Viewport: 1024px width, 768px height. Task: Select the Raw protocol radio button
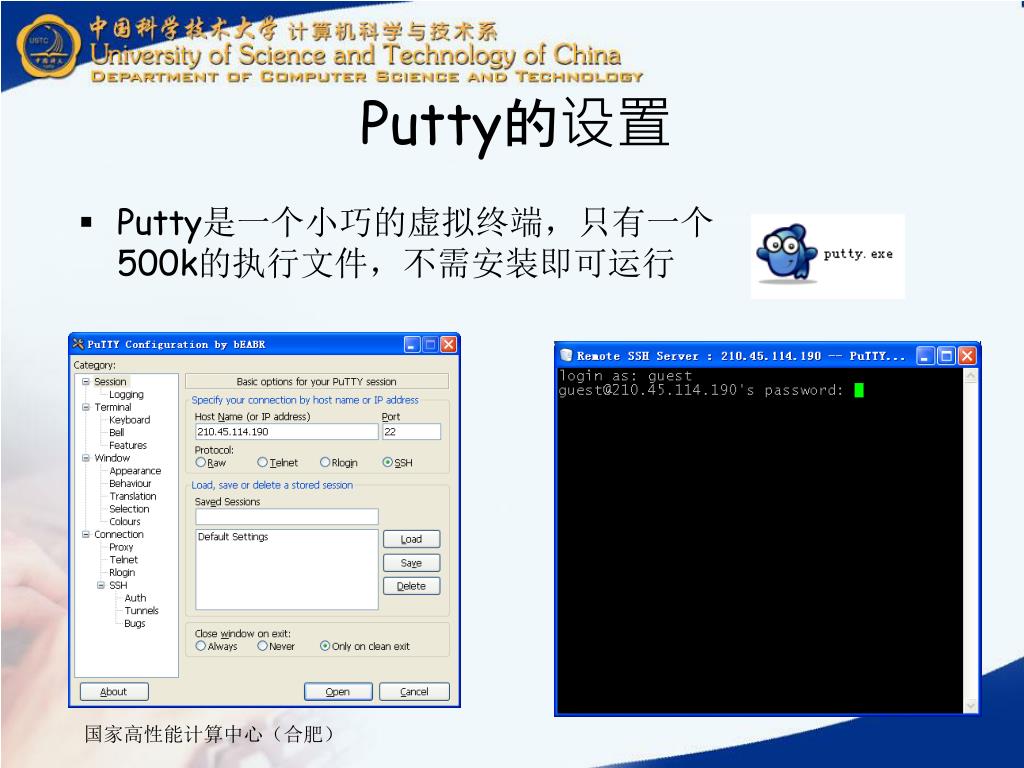(200, 462)
